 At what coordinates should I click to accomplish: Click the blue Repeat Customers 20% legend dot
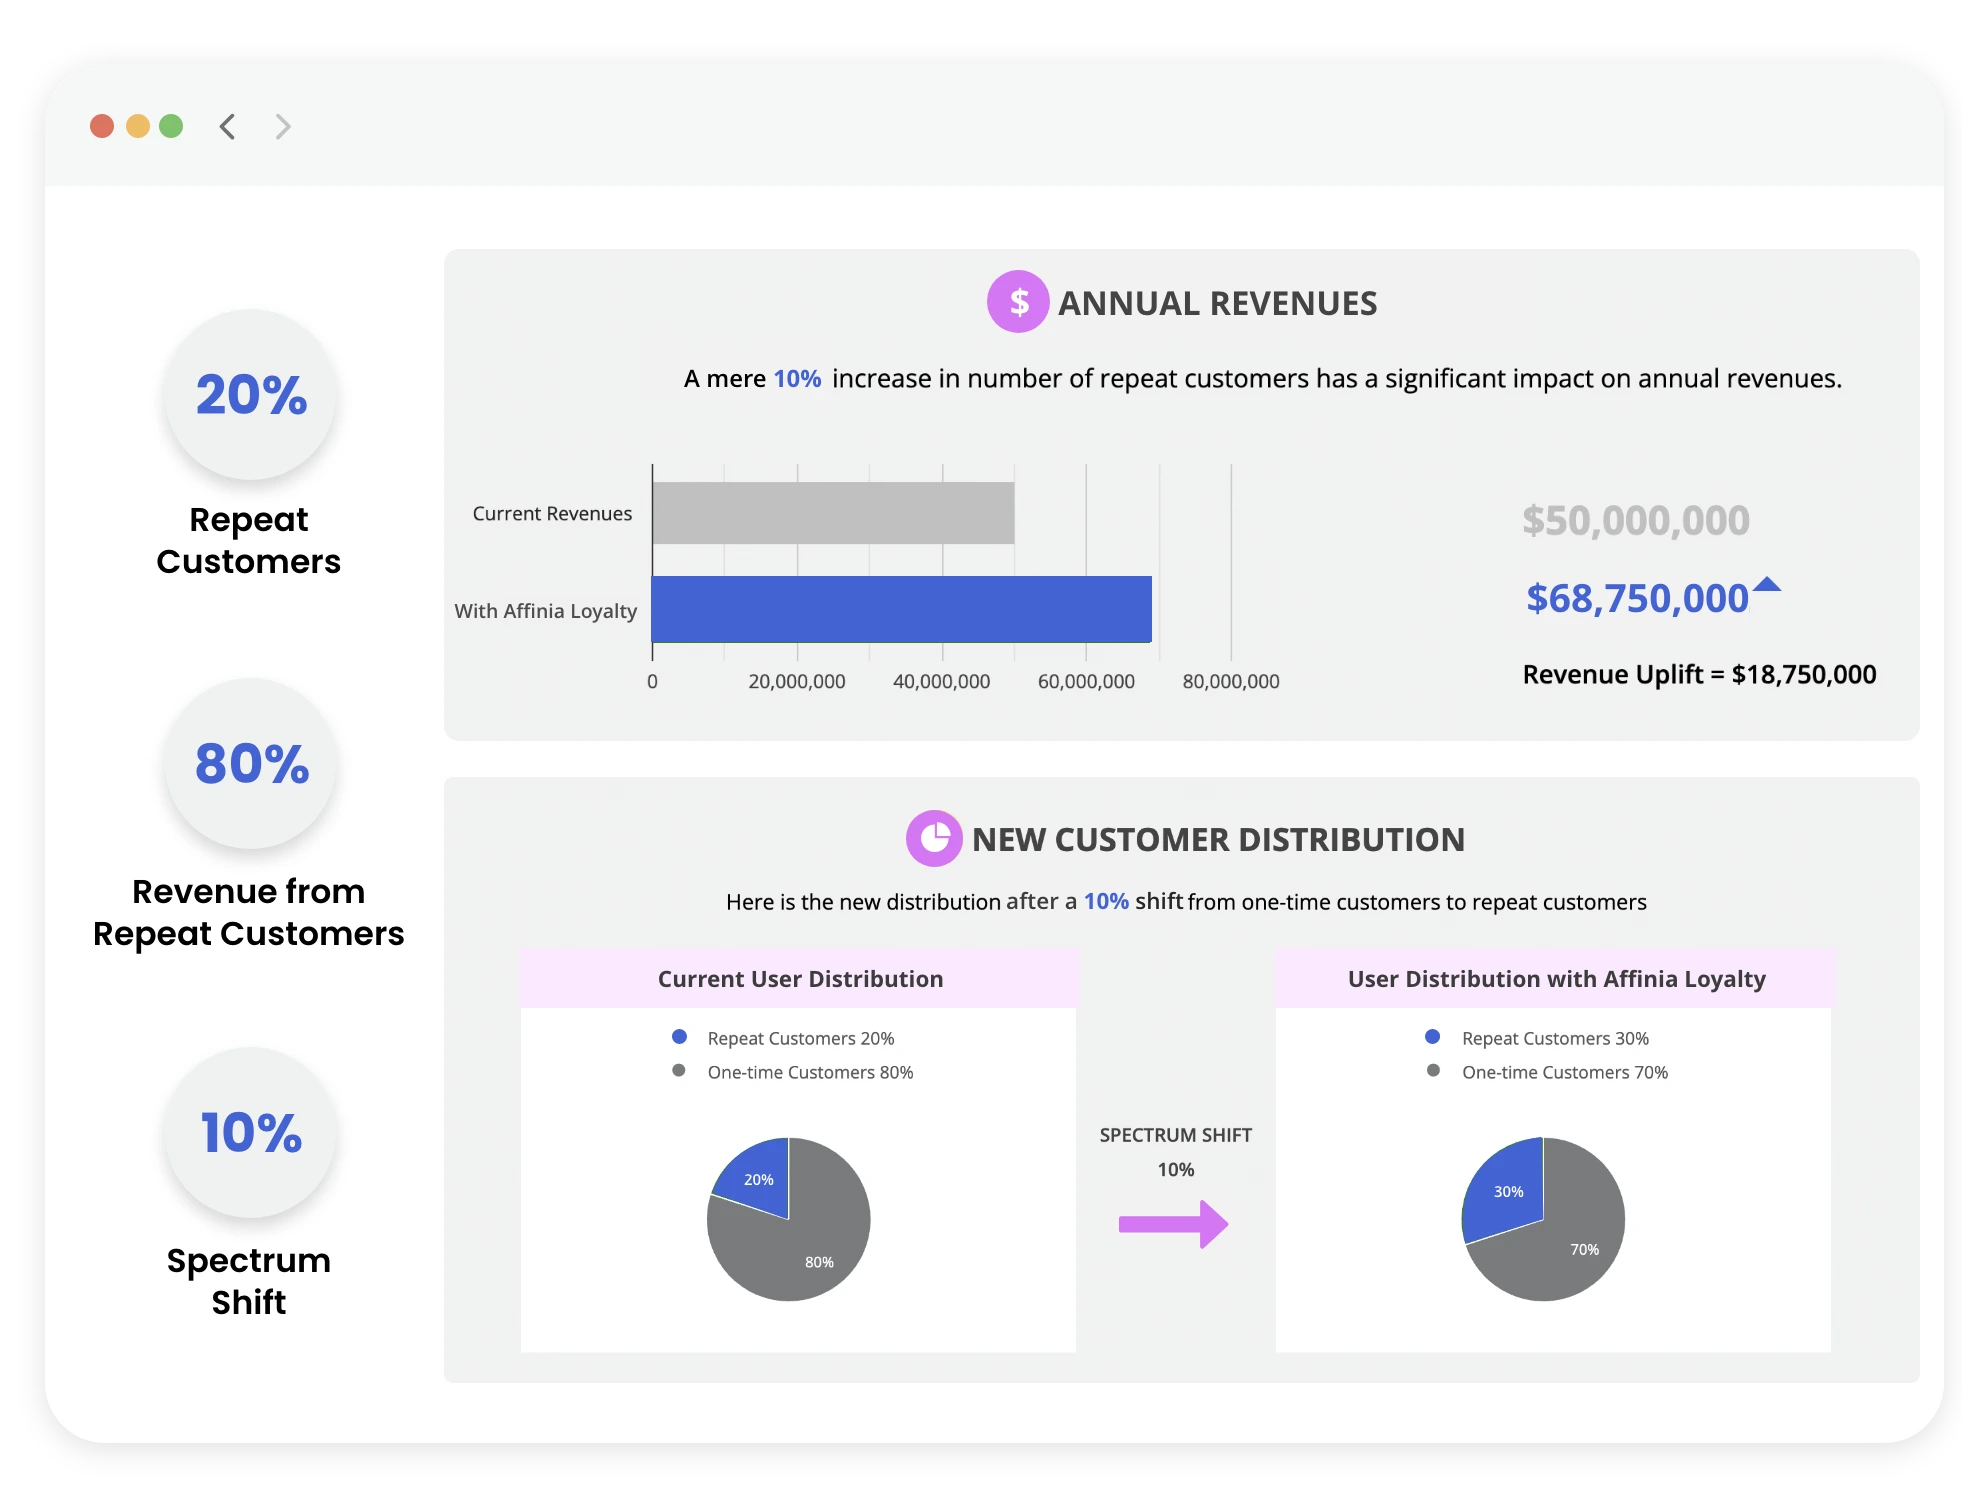pos(679,1036)
